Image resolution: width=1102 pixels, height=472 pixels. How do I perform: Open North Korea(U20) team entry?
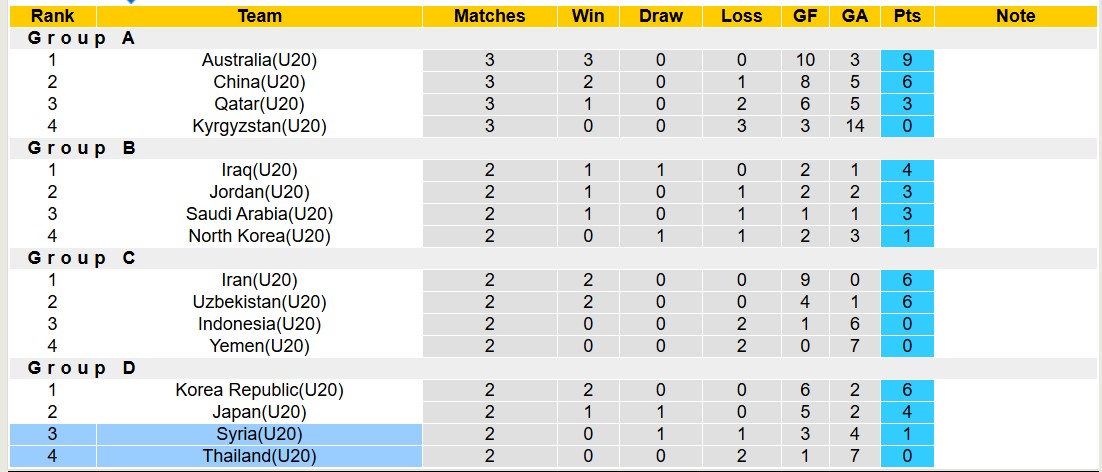(260, 236)
